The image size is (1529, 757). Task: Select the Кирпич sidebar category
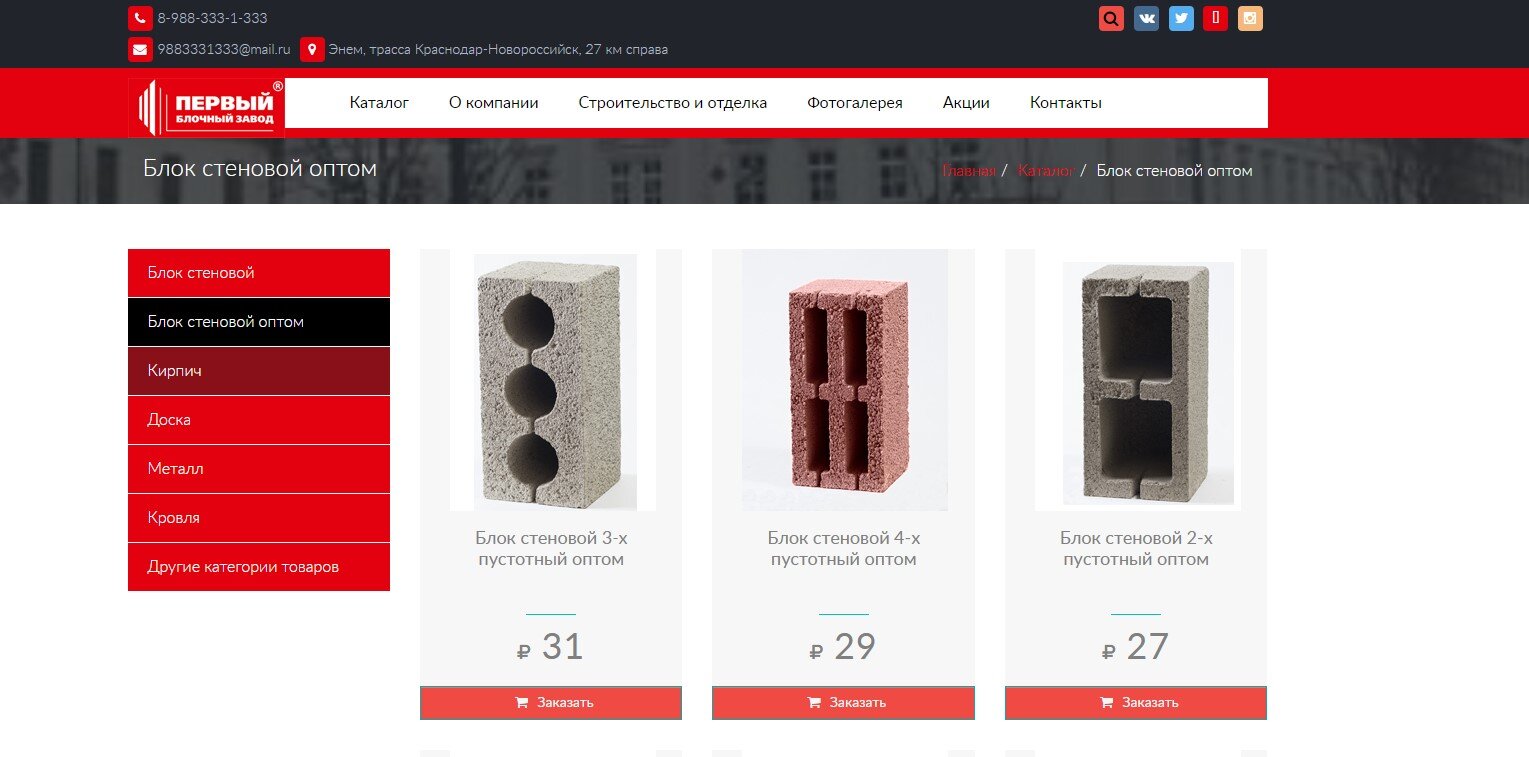tap(259, 371)
